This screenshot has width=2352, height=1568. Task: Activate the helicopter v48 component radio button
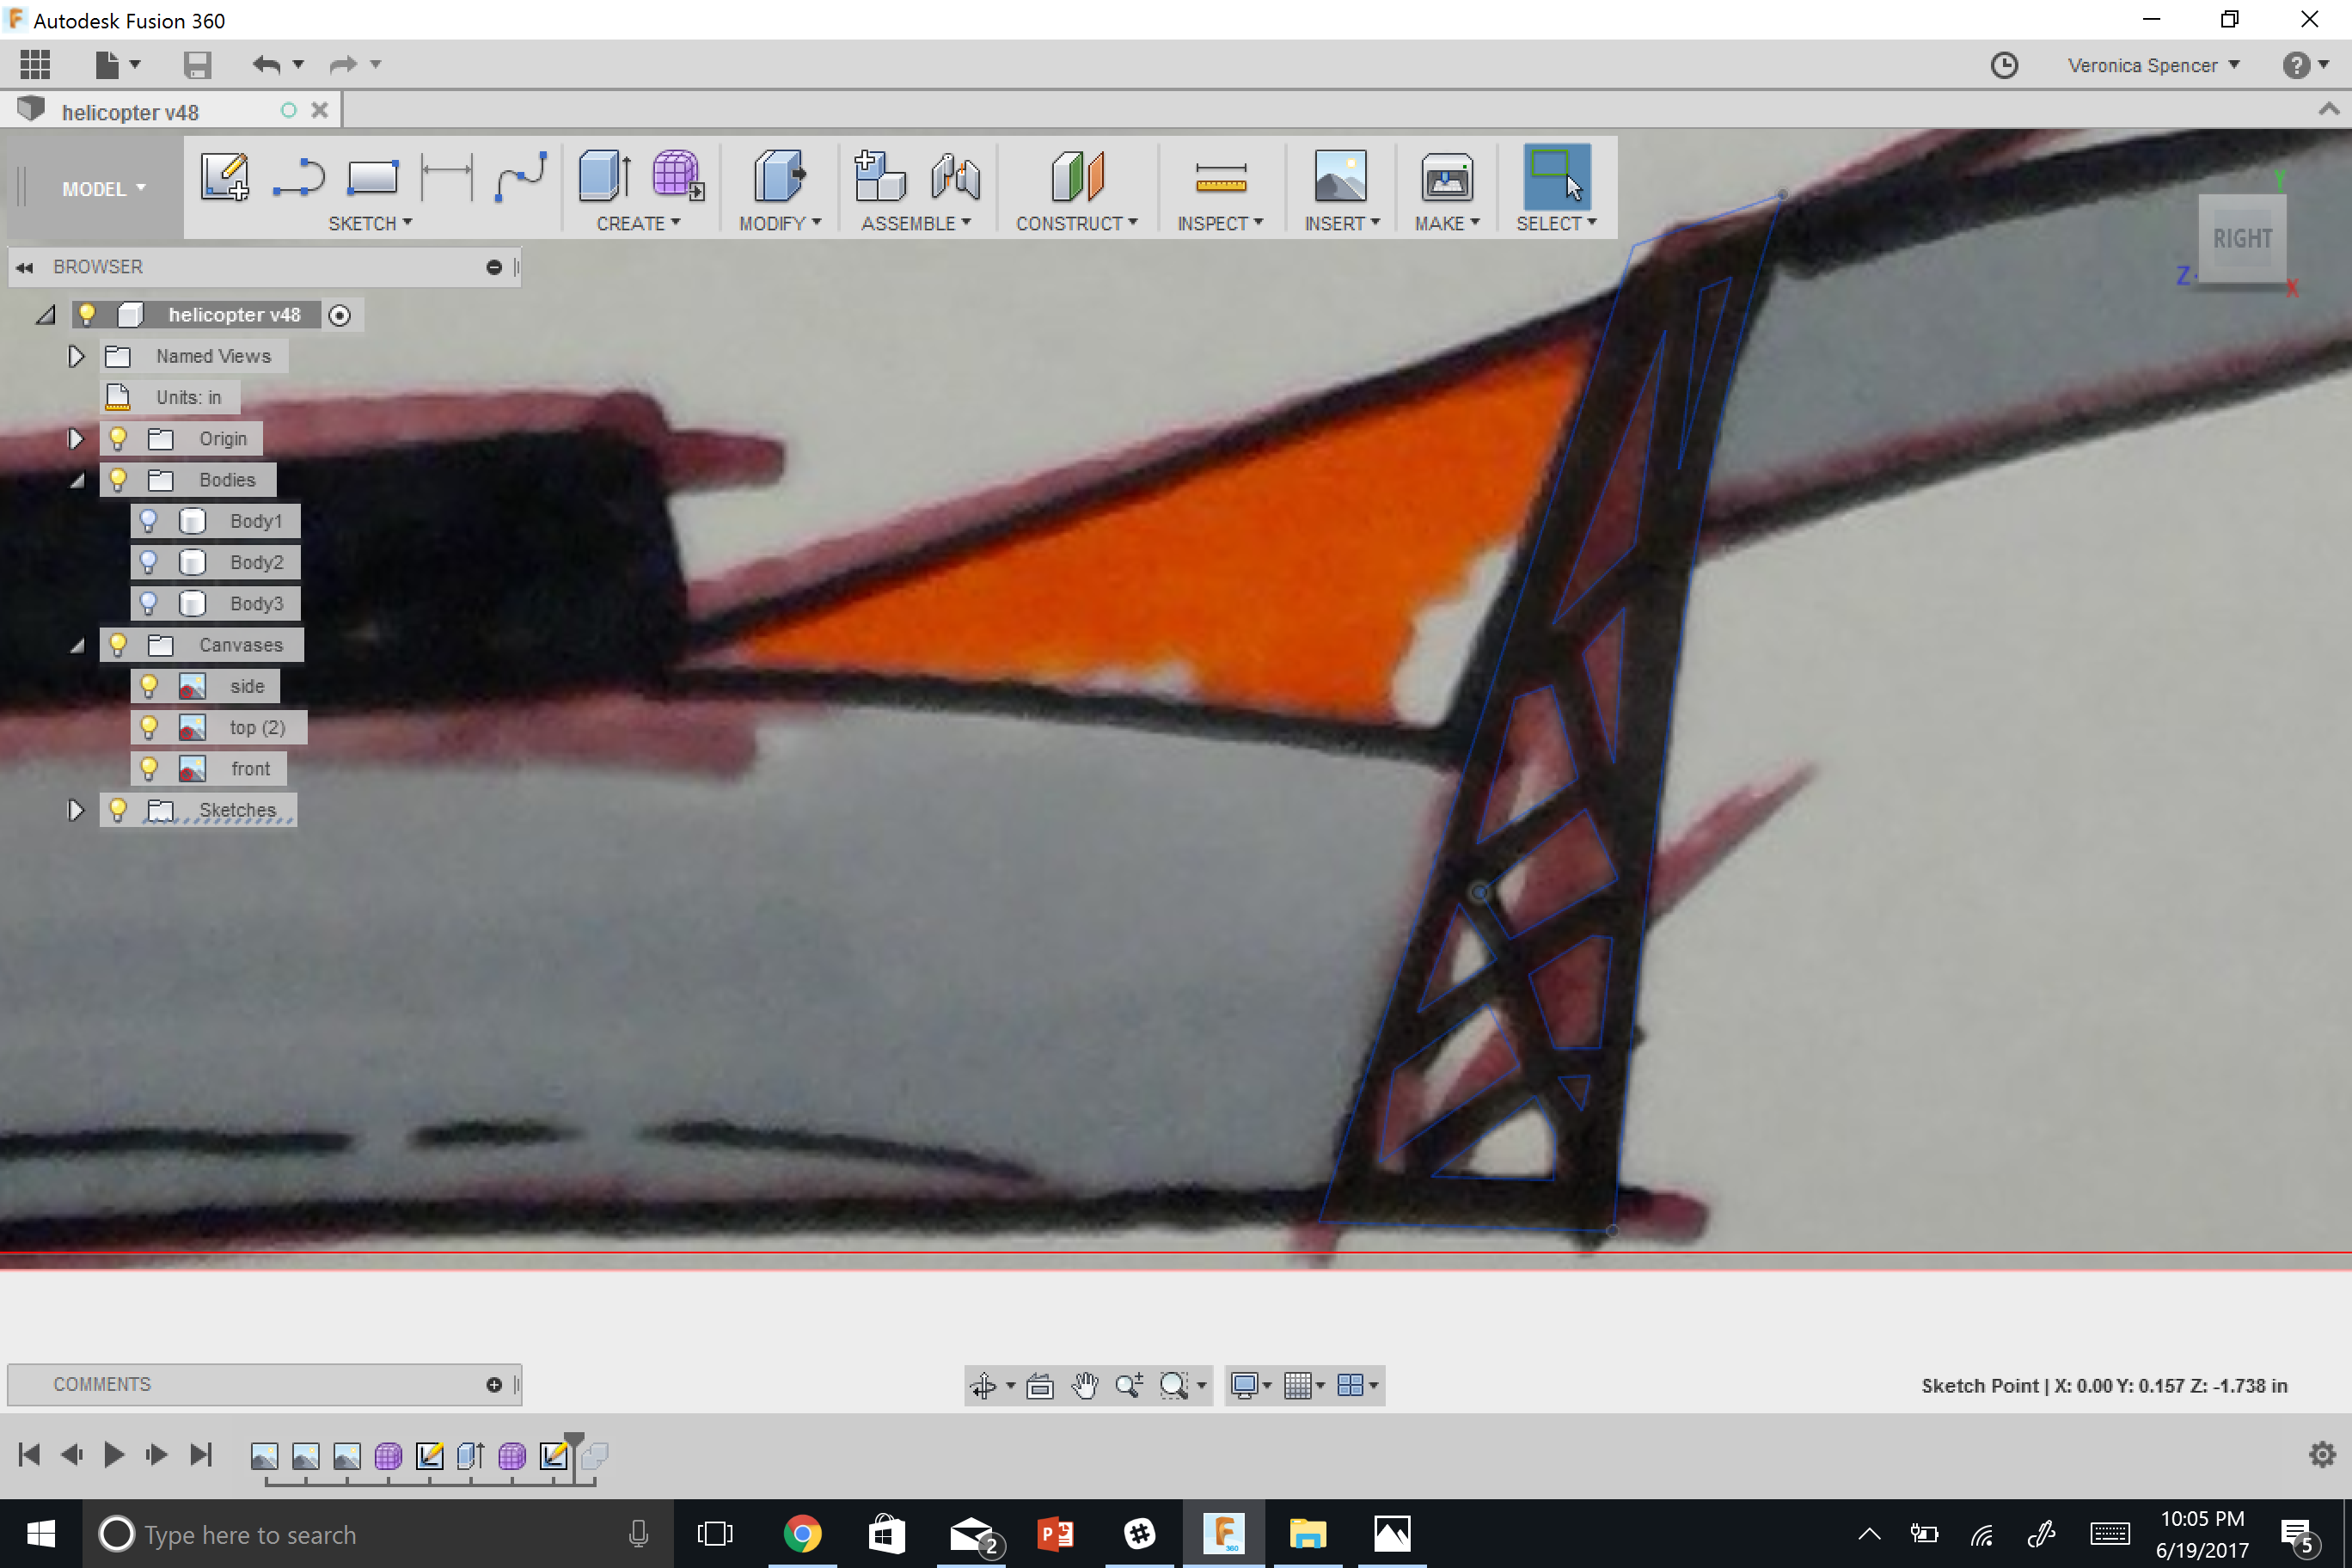(x=340, y=316)
